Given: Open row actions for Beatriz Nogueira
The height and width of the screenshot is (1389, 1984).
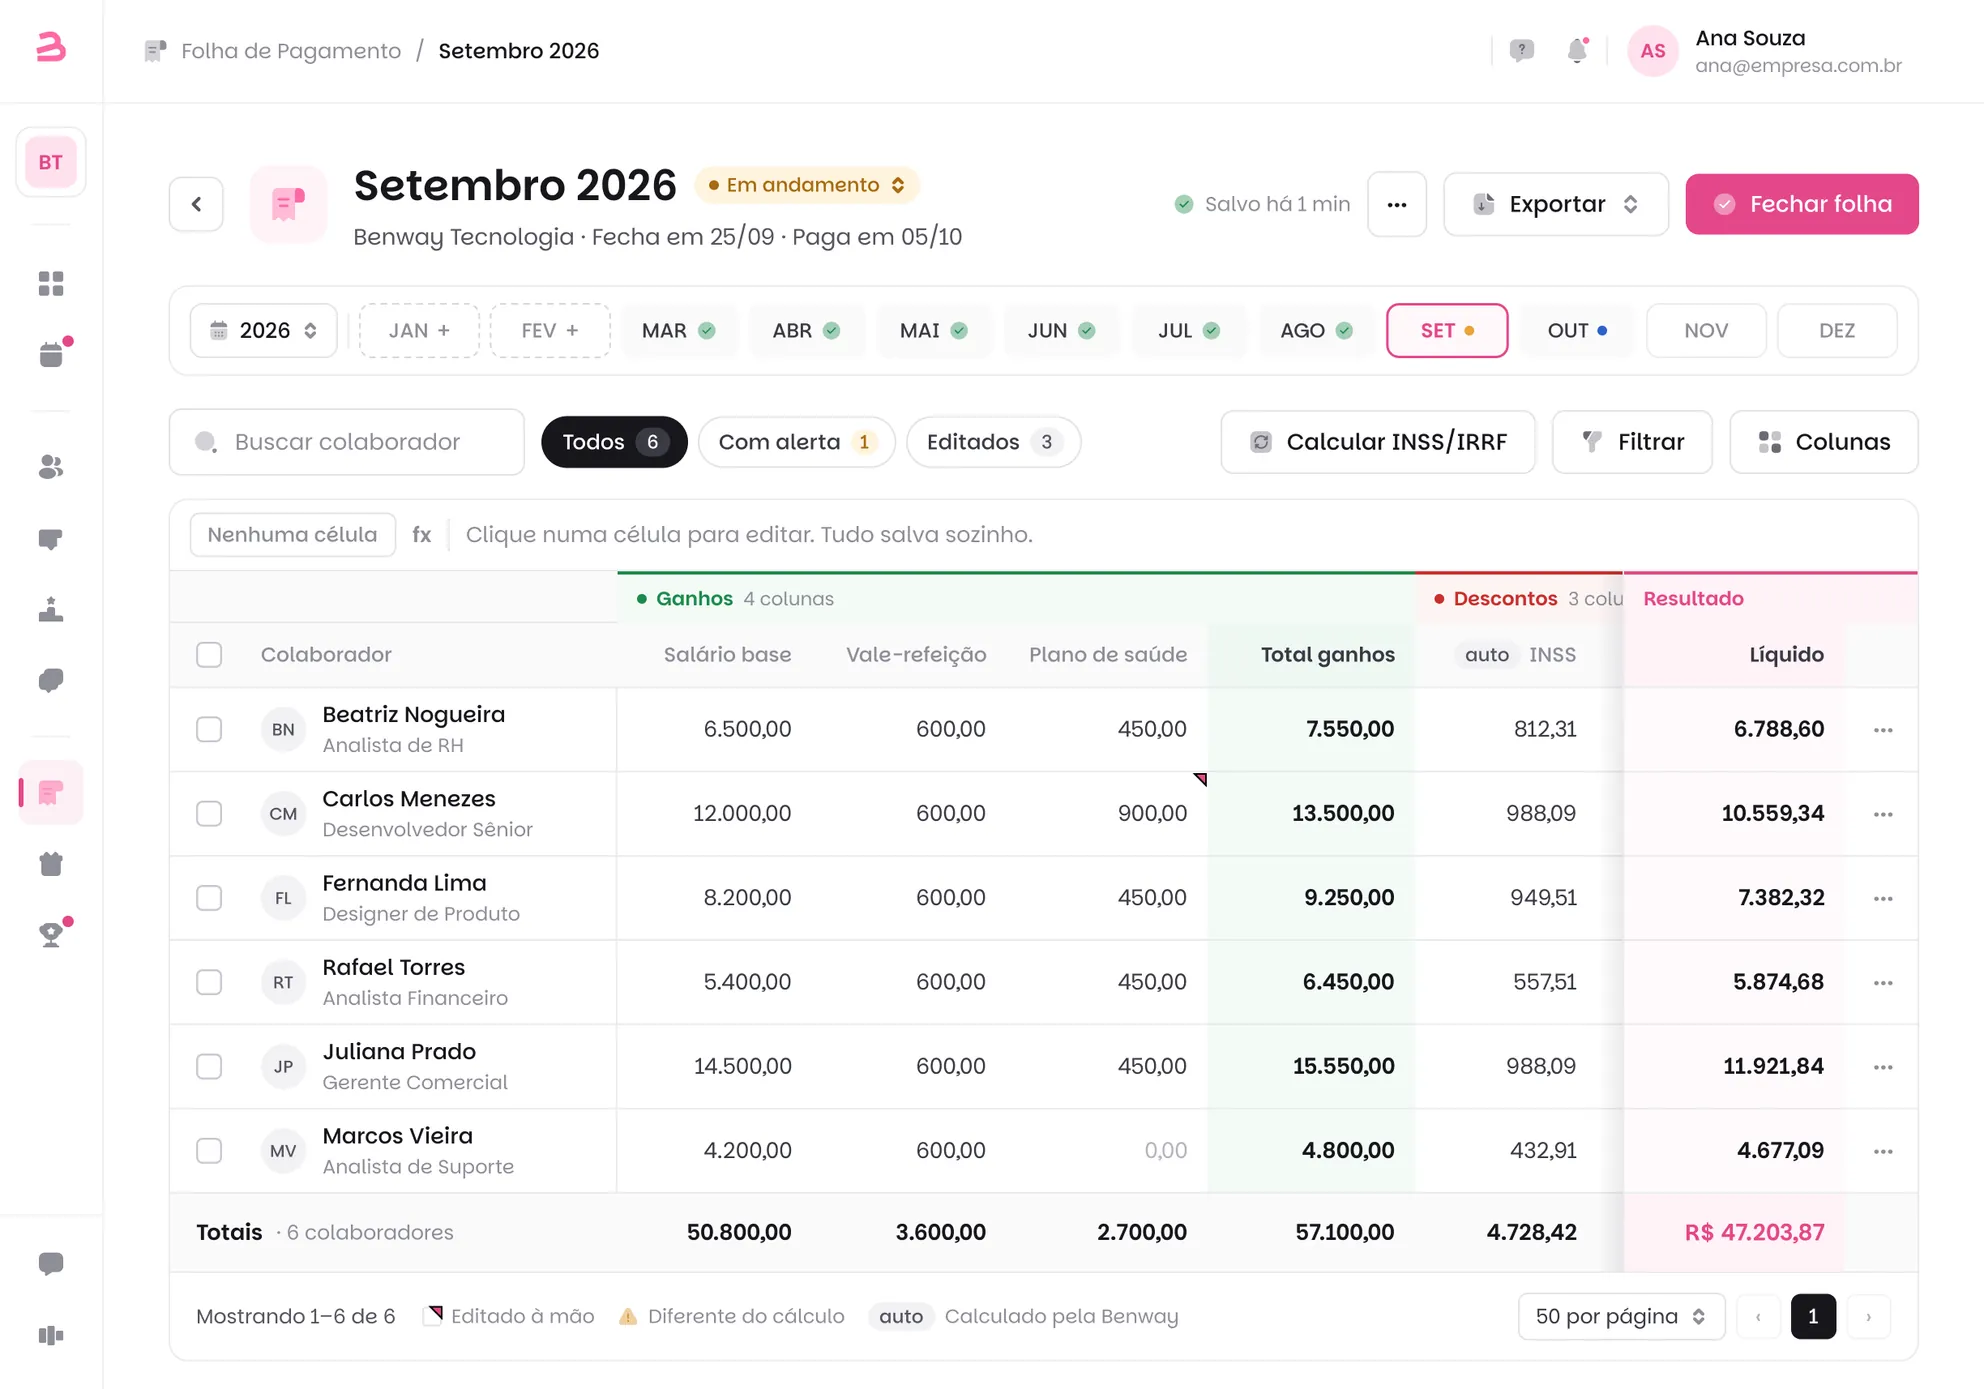Looking at the screenshot, I should (1883, 730).
